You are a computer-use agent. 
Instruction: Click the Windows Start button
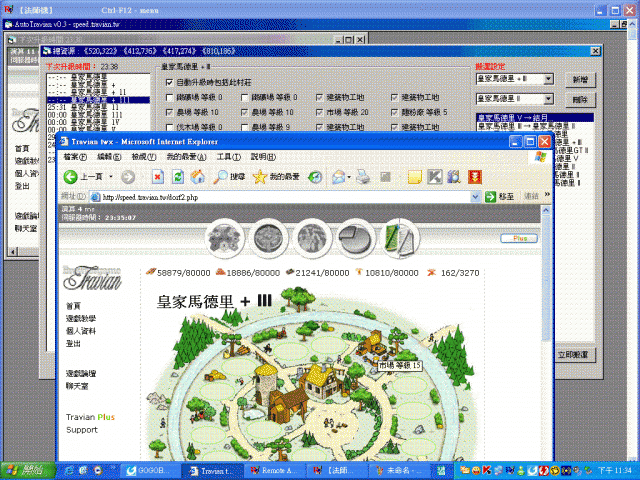(x=28, y=470)
